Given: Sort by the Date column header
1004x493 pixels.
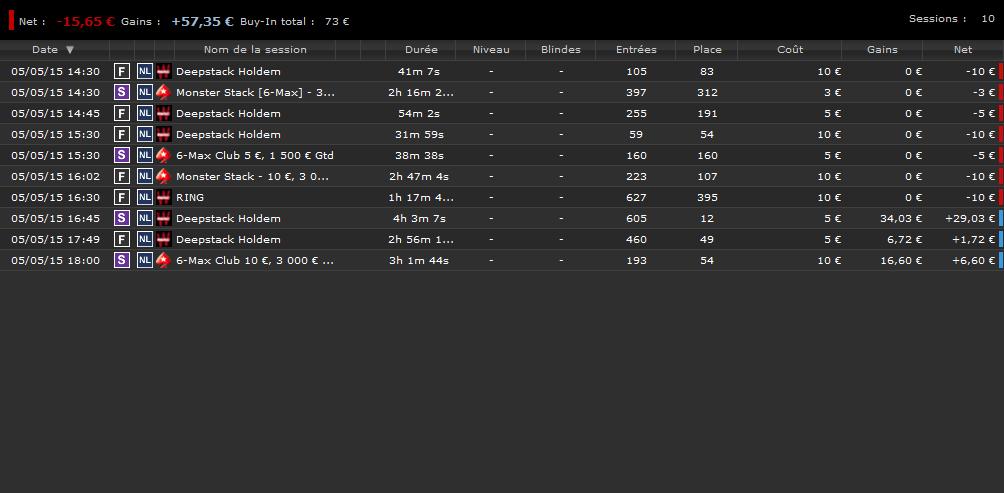Looking at the screenshot, I should pyautogui.click(x=45, y=49).
